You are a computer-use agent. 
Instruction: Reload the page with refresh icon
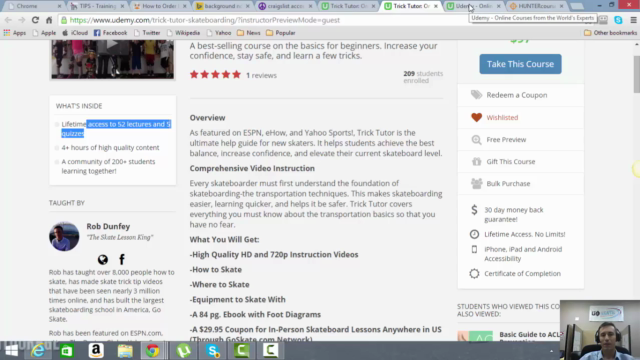coord(36,20)
